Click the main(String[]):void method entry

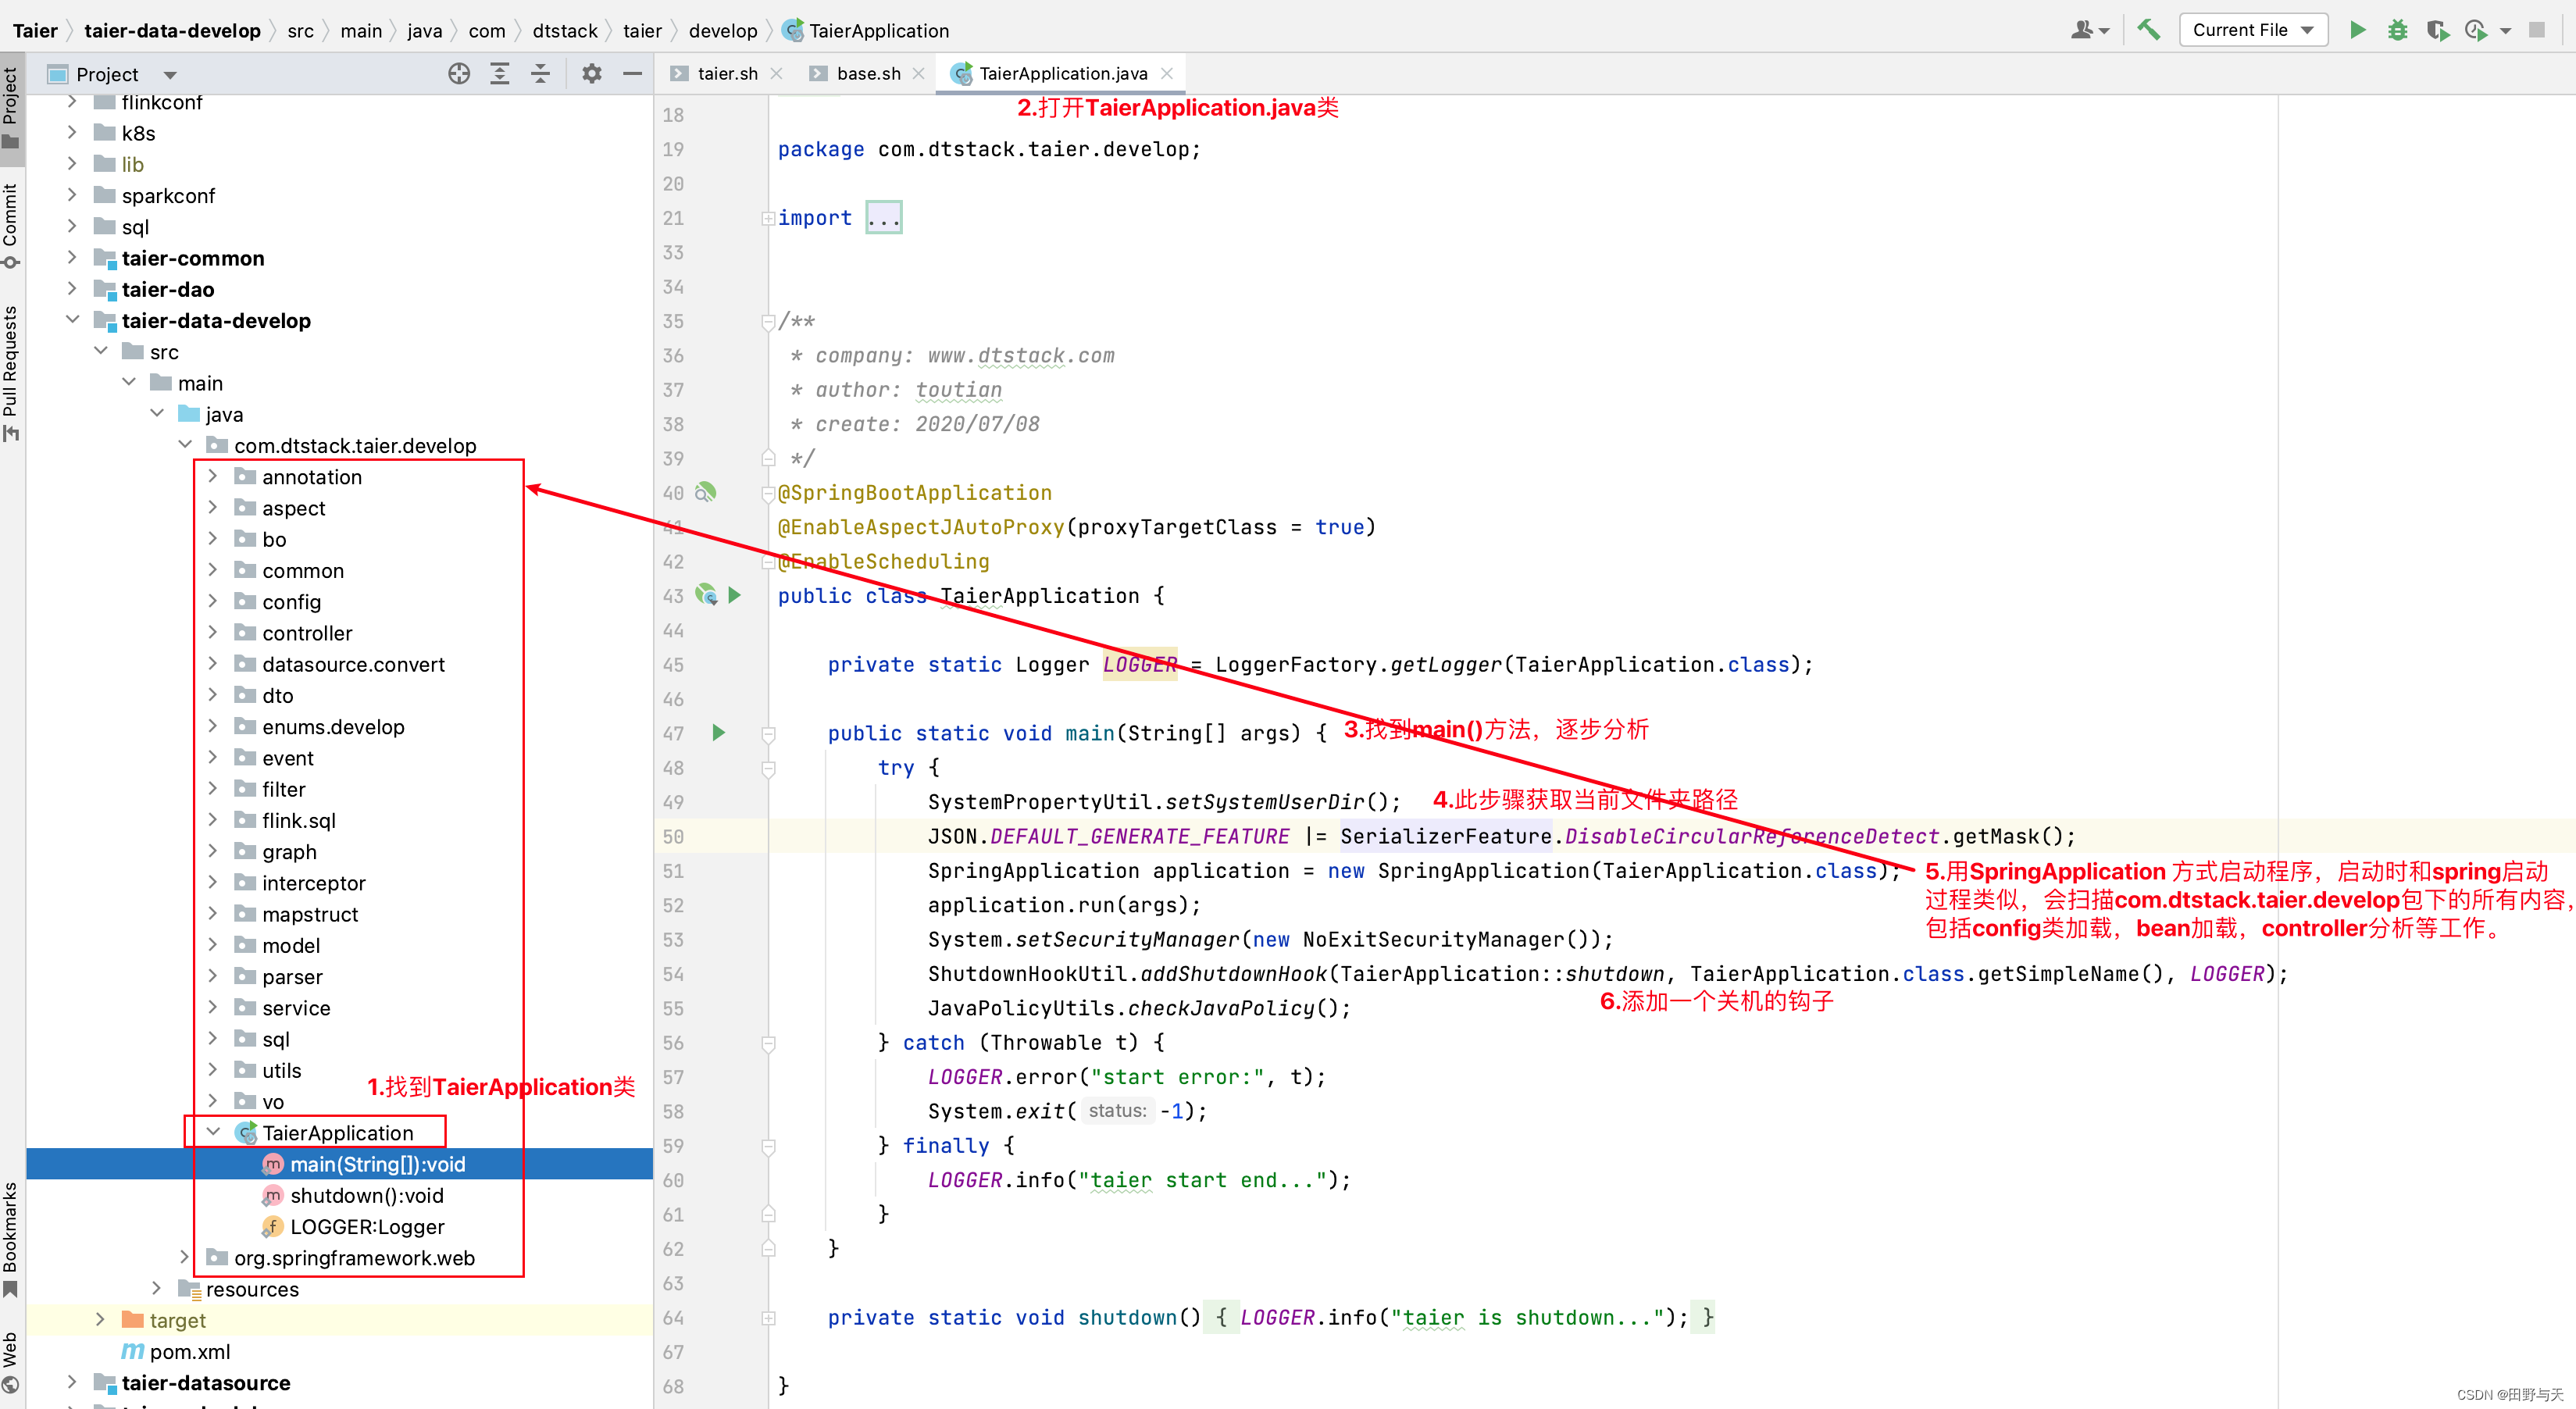373,1163
